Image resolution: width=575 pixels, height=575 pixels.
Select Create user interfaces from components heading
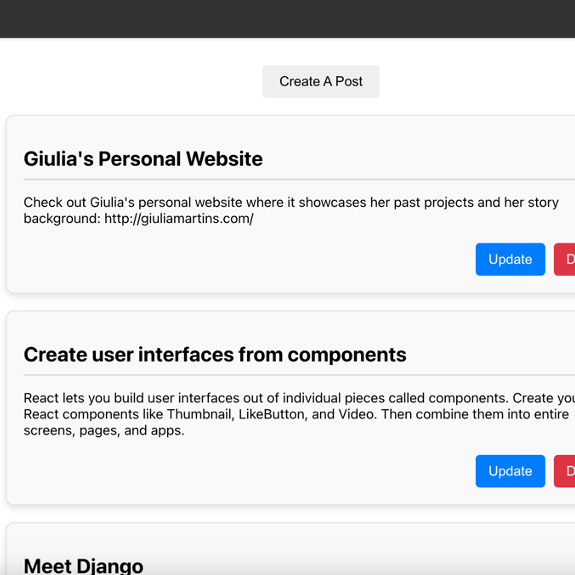[215, 355]
